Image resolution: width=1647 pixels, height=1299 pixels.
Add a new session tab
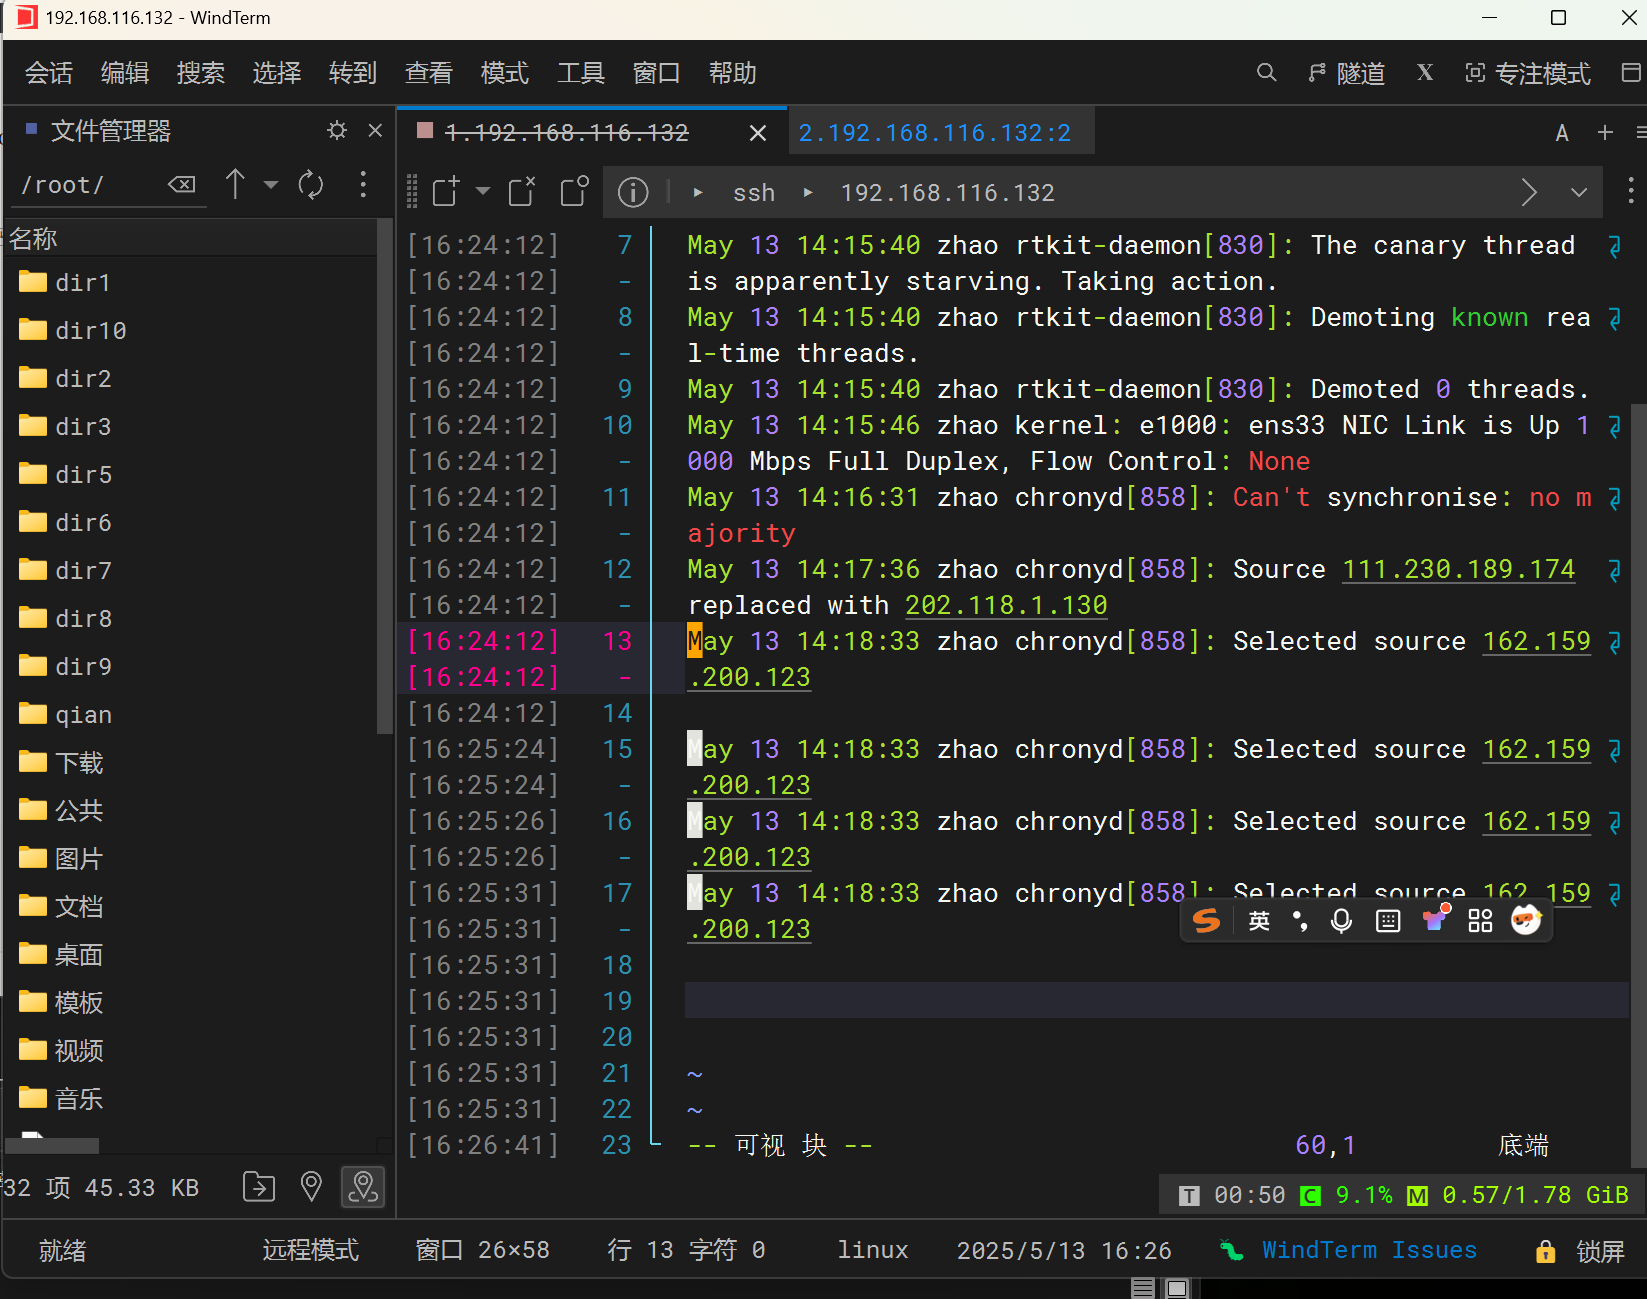point(1605,132)
